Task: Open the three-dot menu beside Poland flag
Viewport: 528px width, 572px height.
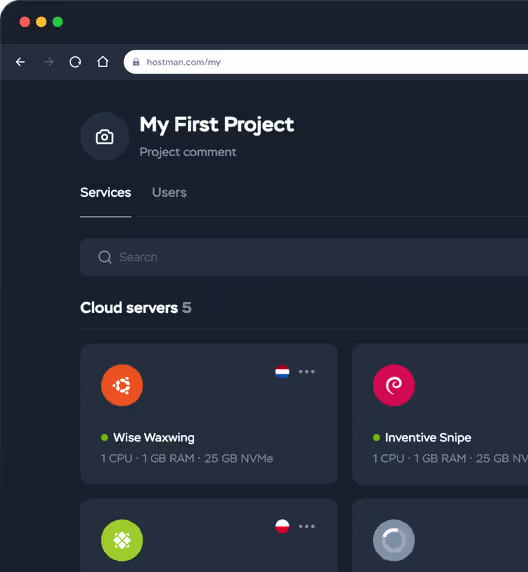Action: pyautogui.click(x=307, y=526)
